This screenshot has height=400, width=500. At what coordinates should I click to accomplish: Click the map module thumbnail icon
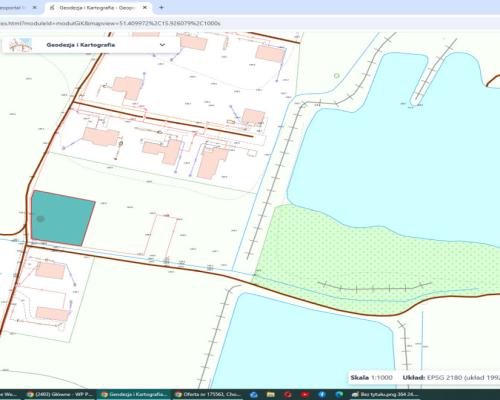pyautogui.click(x=20, y=45)
